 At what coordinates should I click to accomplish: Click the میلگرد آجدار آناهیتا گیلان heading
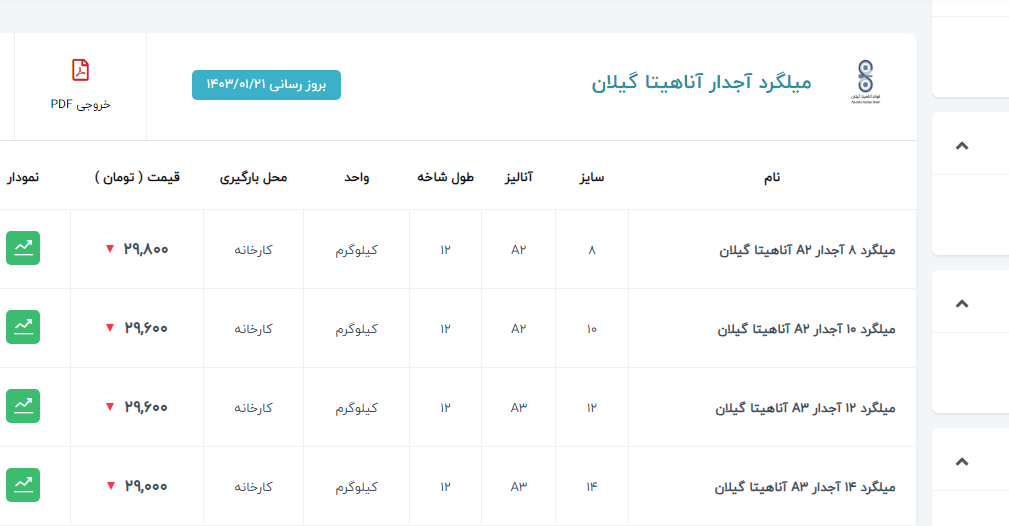click(x=701, y=83)
